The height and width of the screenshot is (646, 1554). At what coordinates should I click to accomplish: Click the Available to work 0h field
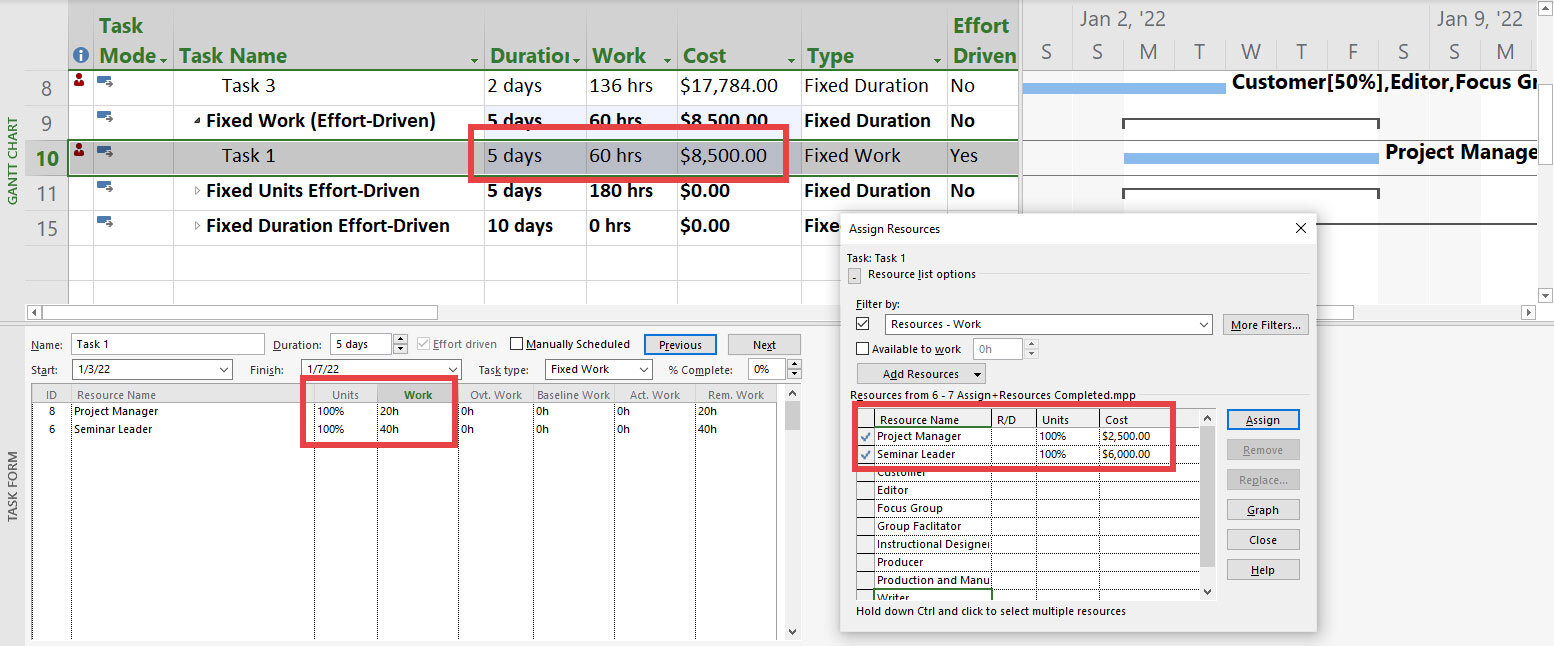point(1000,349)
